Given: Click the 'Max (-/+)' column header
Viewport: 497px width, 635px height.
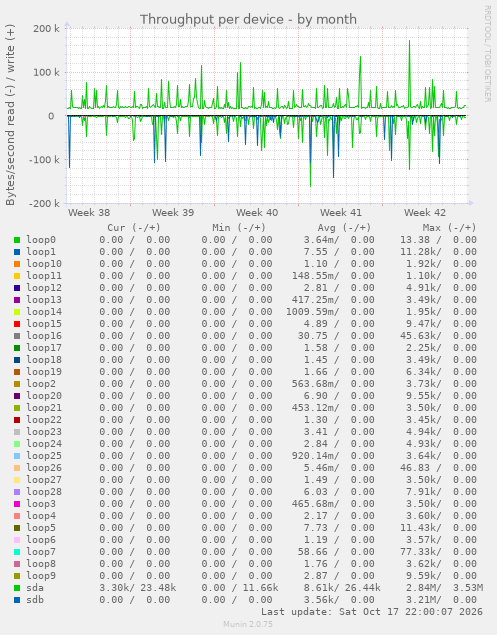Looking at the screenshot, I should [x=450, y=228].
